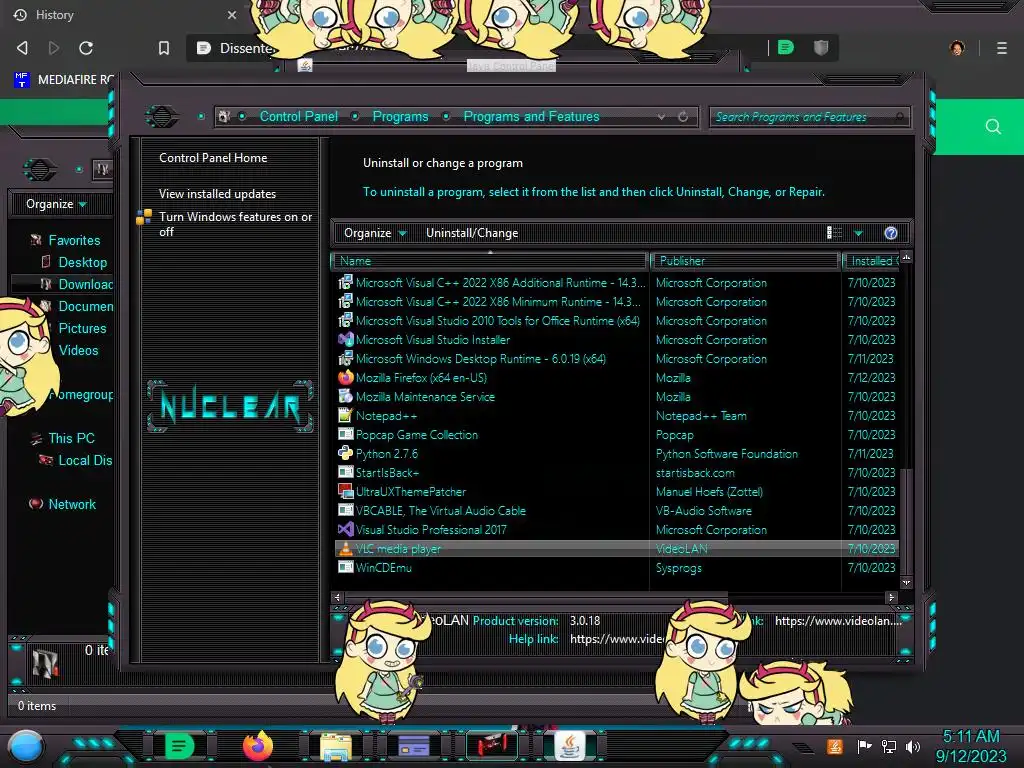Click the horizontal scrollbar right arrow
This screenshot has height=768, width=1024.
pyautogui.click(x=891, y=597)
